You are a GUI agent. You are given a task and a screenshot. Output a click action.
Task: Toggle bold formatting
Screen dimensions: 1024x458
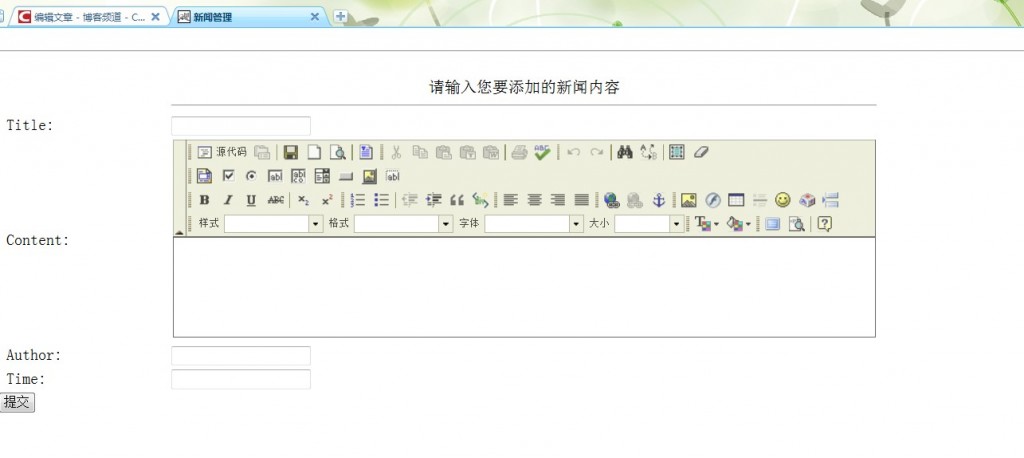point(204,200)
